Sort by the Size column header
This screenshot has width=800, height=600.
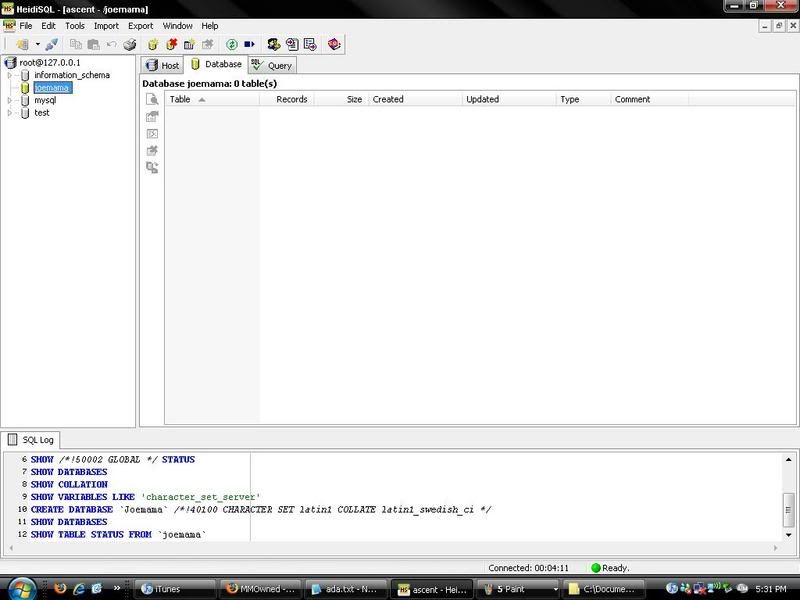pyautogui.click(x=341, y=99)
